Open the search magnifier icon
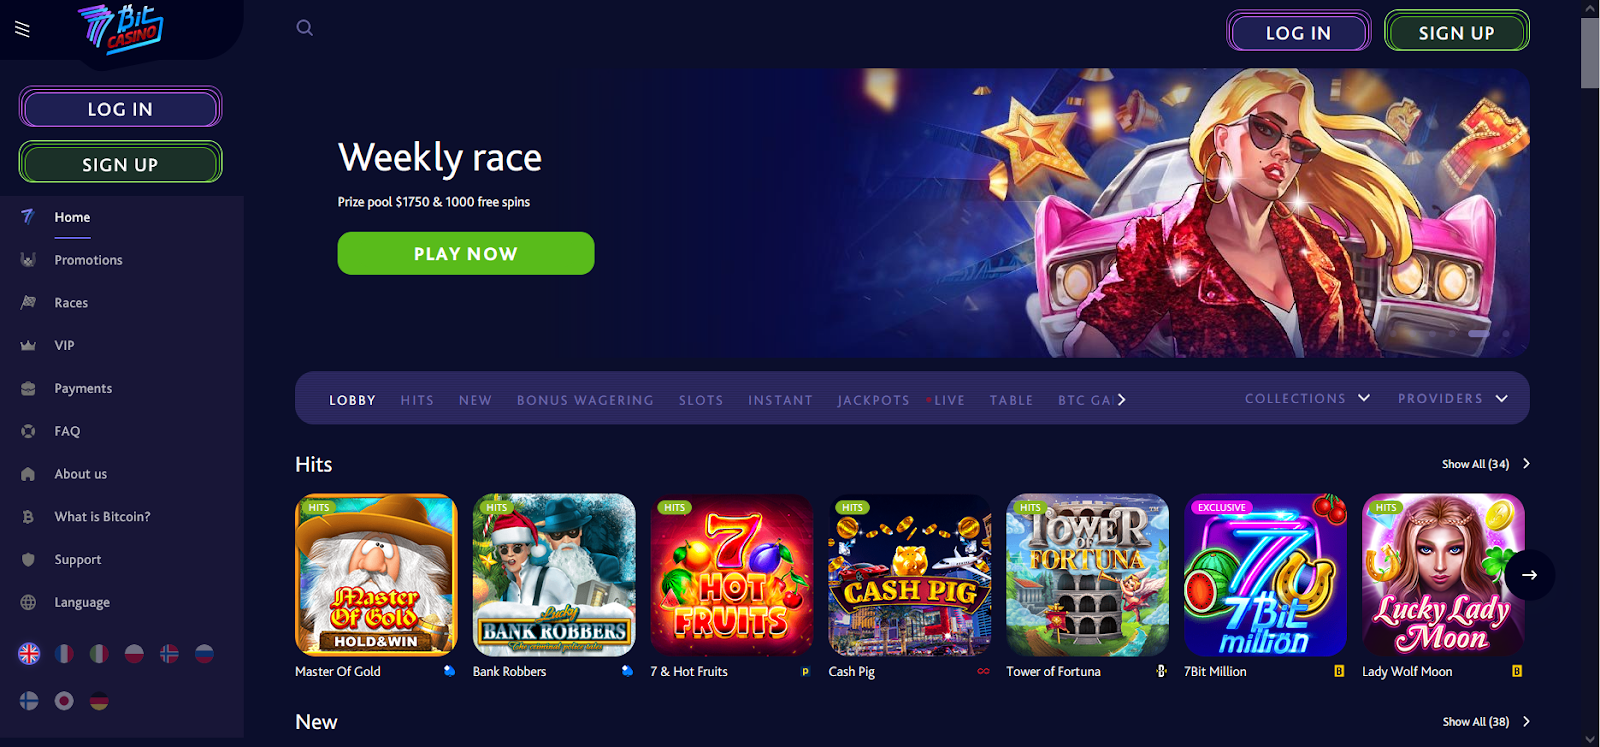This screenshot has width=1600, height=747. click(x=305, y=28)
